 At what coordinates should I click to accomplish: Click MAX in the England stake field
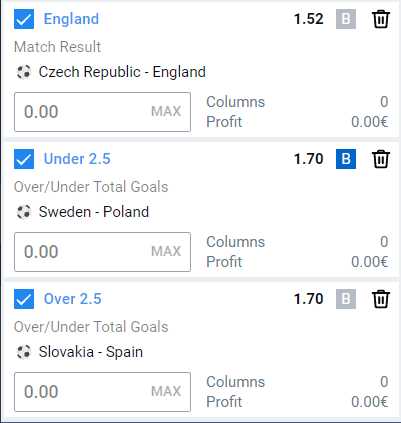166,111
